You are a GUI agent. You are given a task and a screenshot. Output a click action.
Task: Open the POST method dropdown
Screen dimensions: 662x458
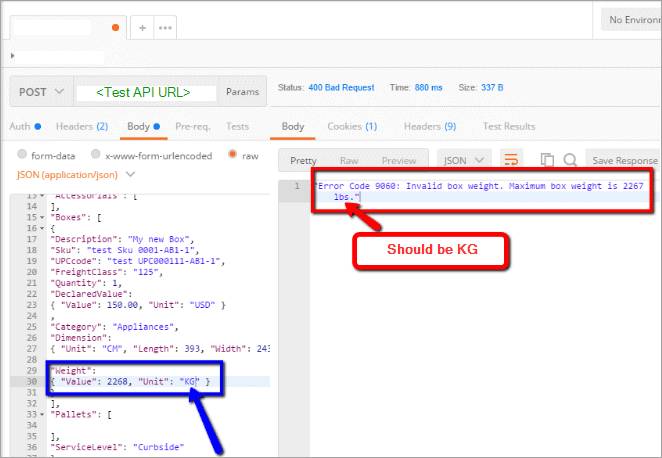(x=41, y=92)
